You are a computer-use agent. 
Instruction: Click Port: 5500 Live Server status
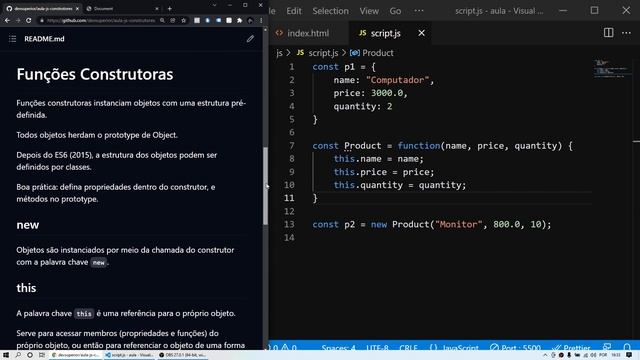pyautogui.click(x=516, y=348)
